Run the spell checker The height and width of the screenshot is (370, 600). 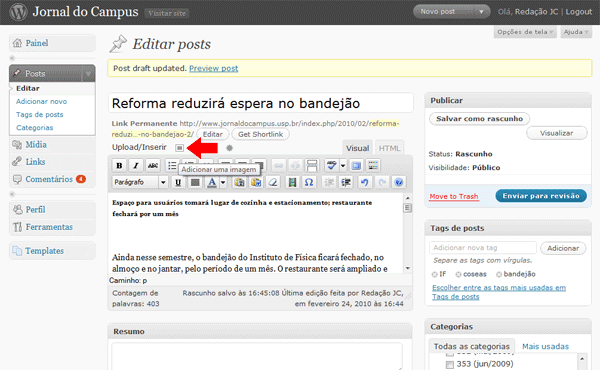click(331, 166)
